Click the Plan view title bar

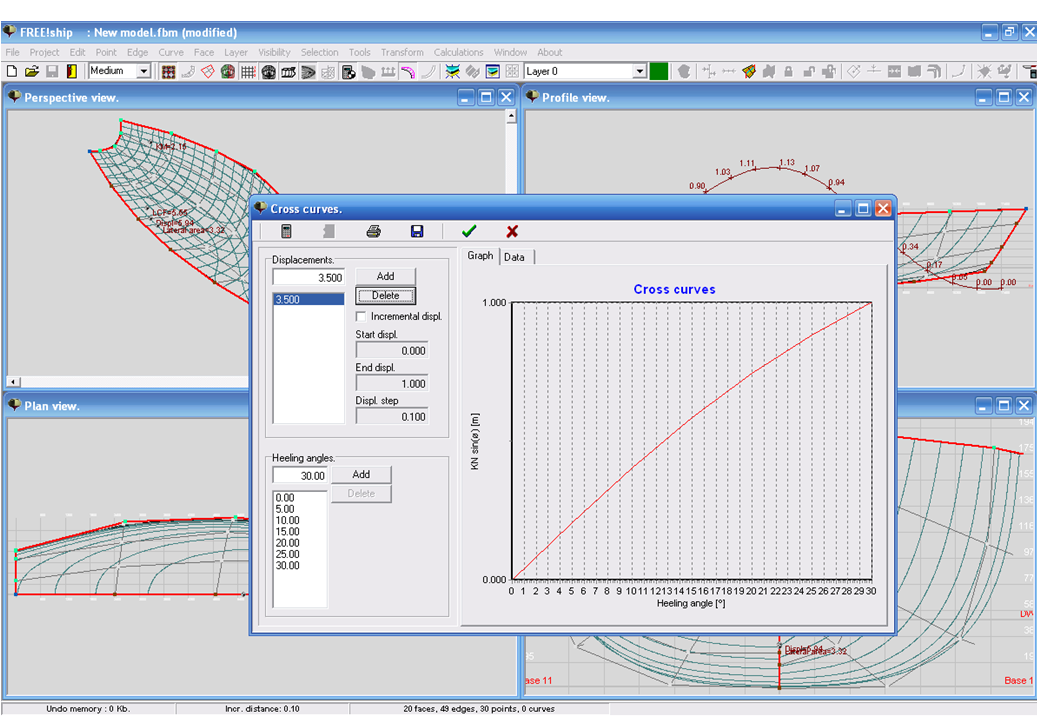(126, 406)
